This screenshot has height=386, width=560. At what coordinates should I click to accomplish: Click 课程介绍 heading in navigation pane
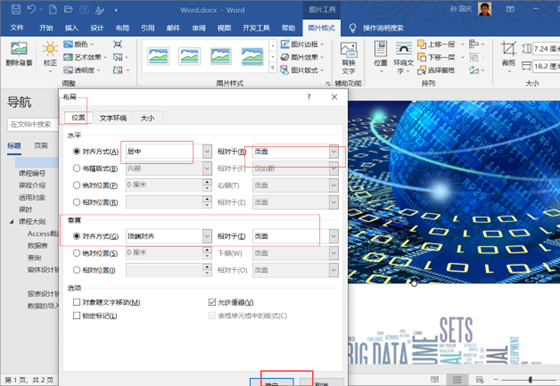(32, 185)
